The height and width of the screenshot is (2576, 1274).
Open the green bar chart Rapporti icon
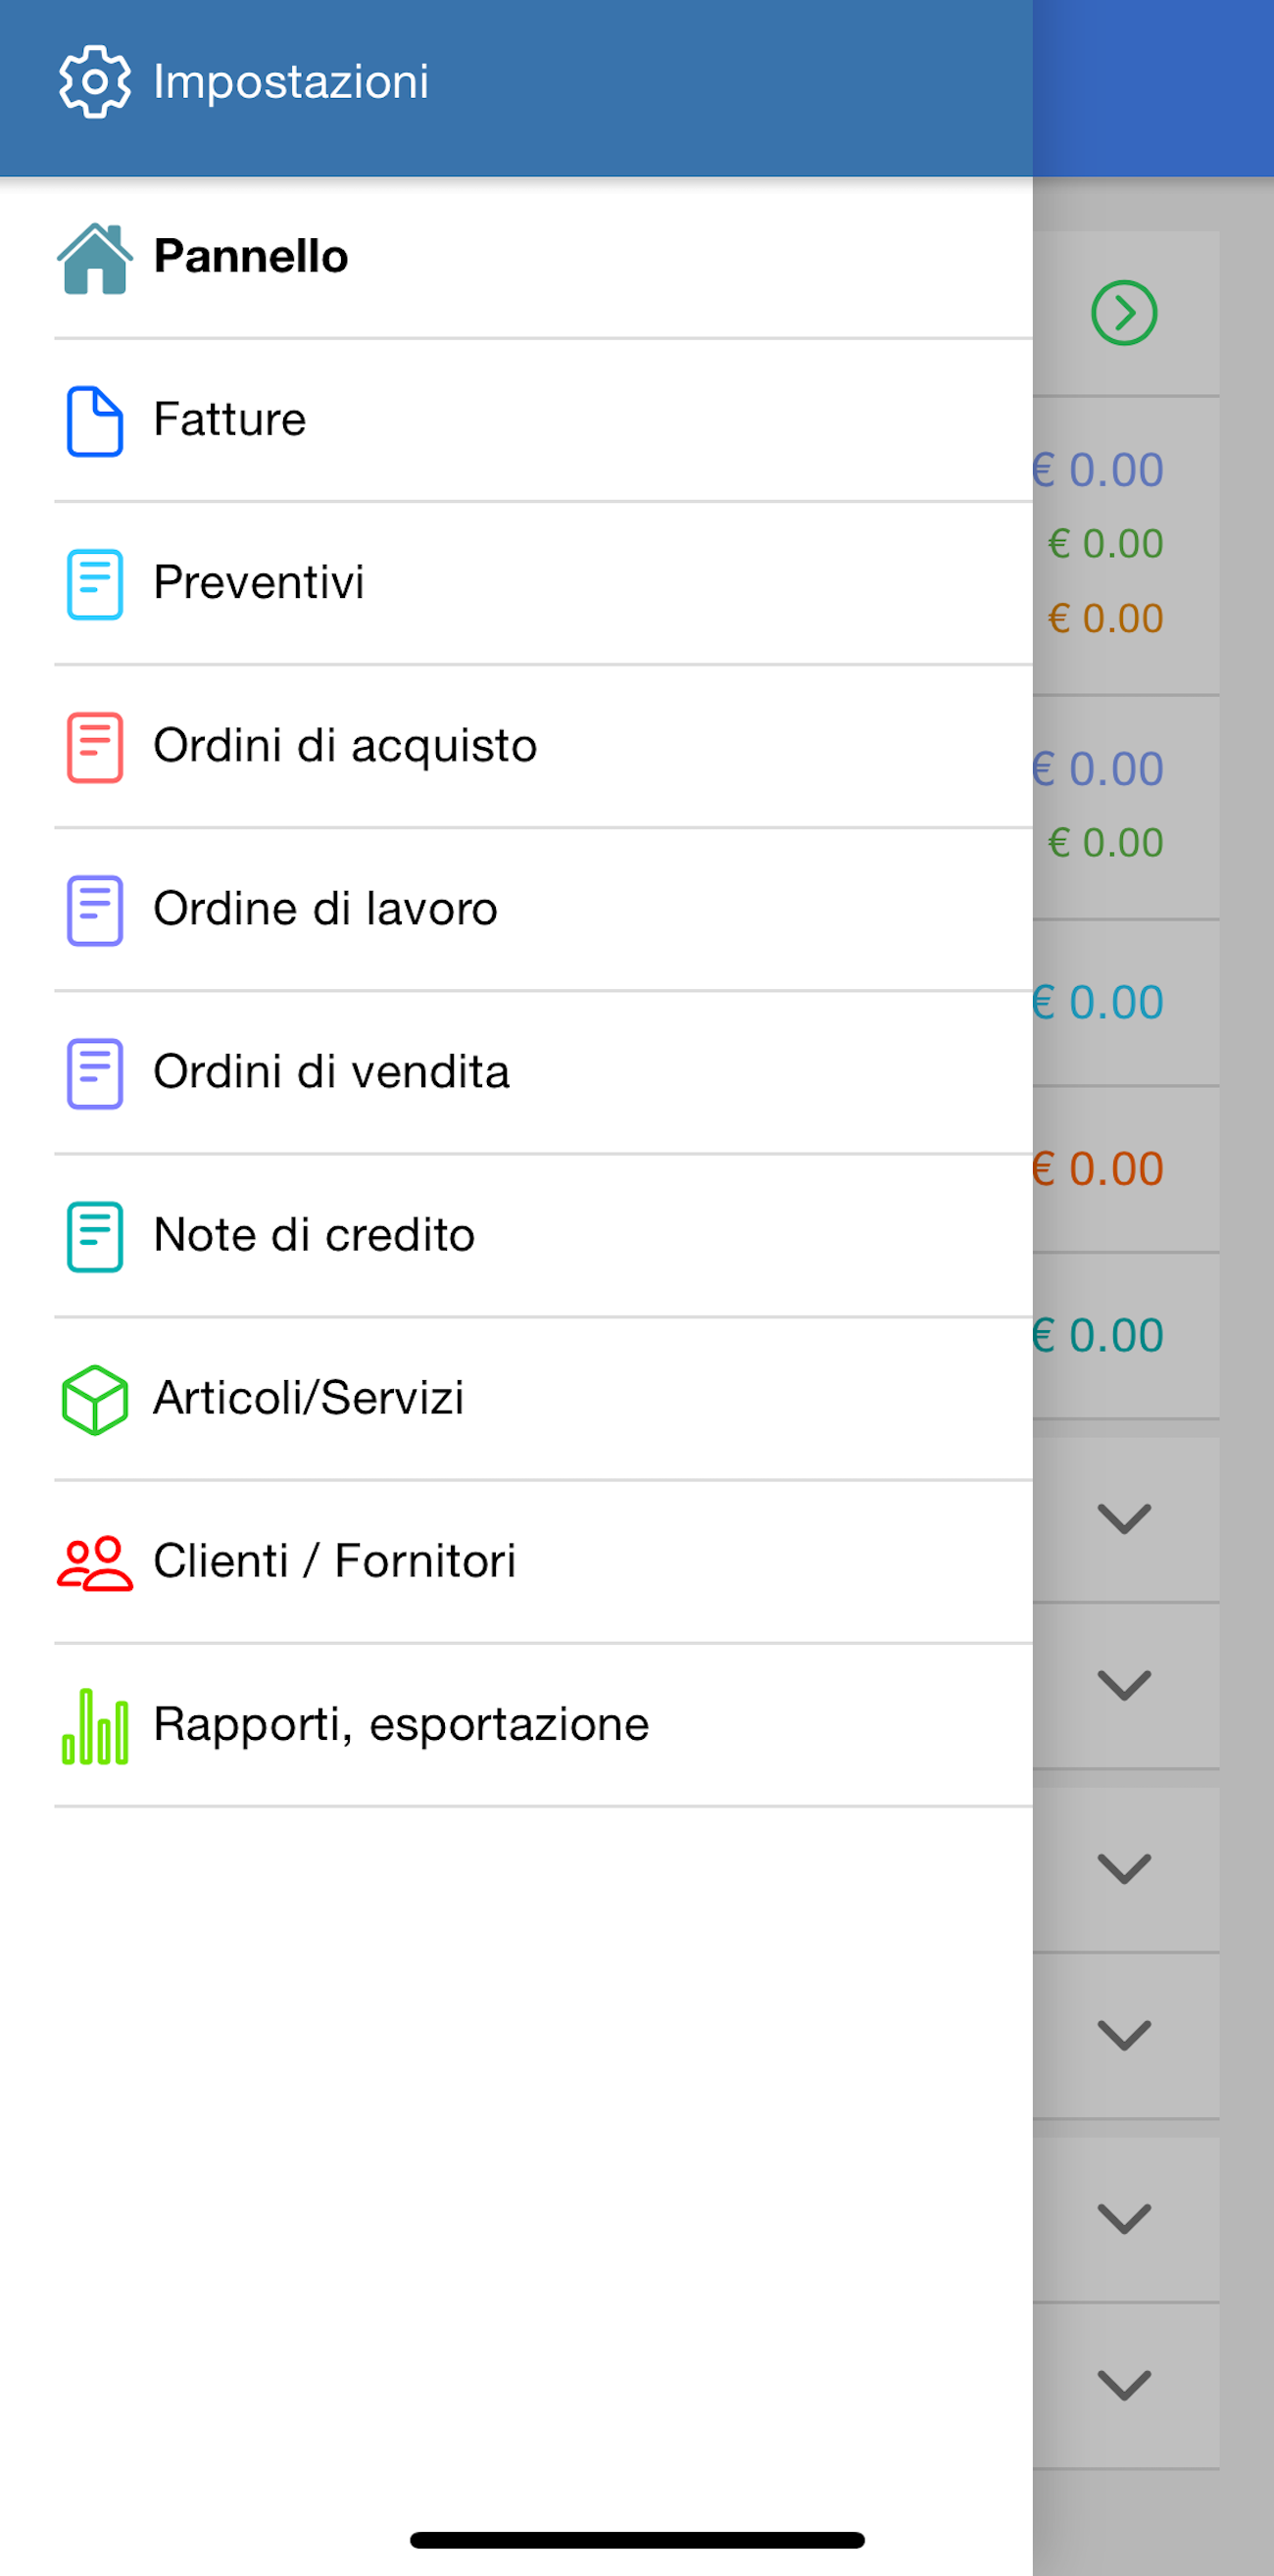pos(94,1725)
